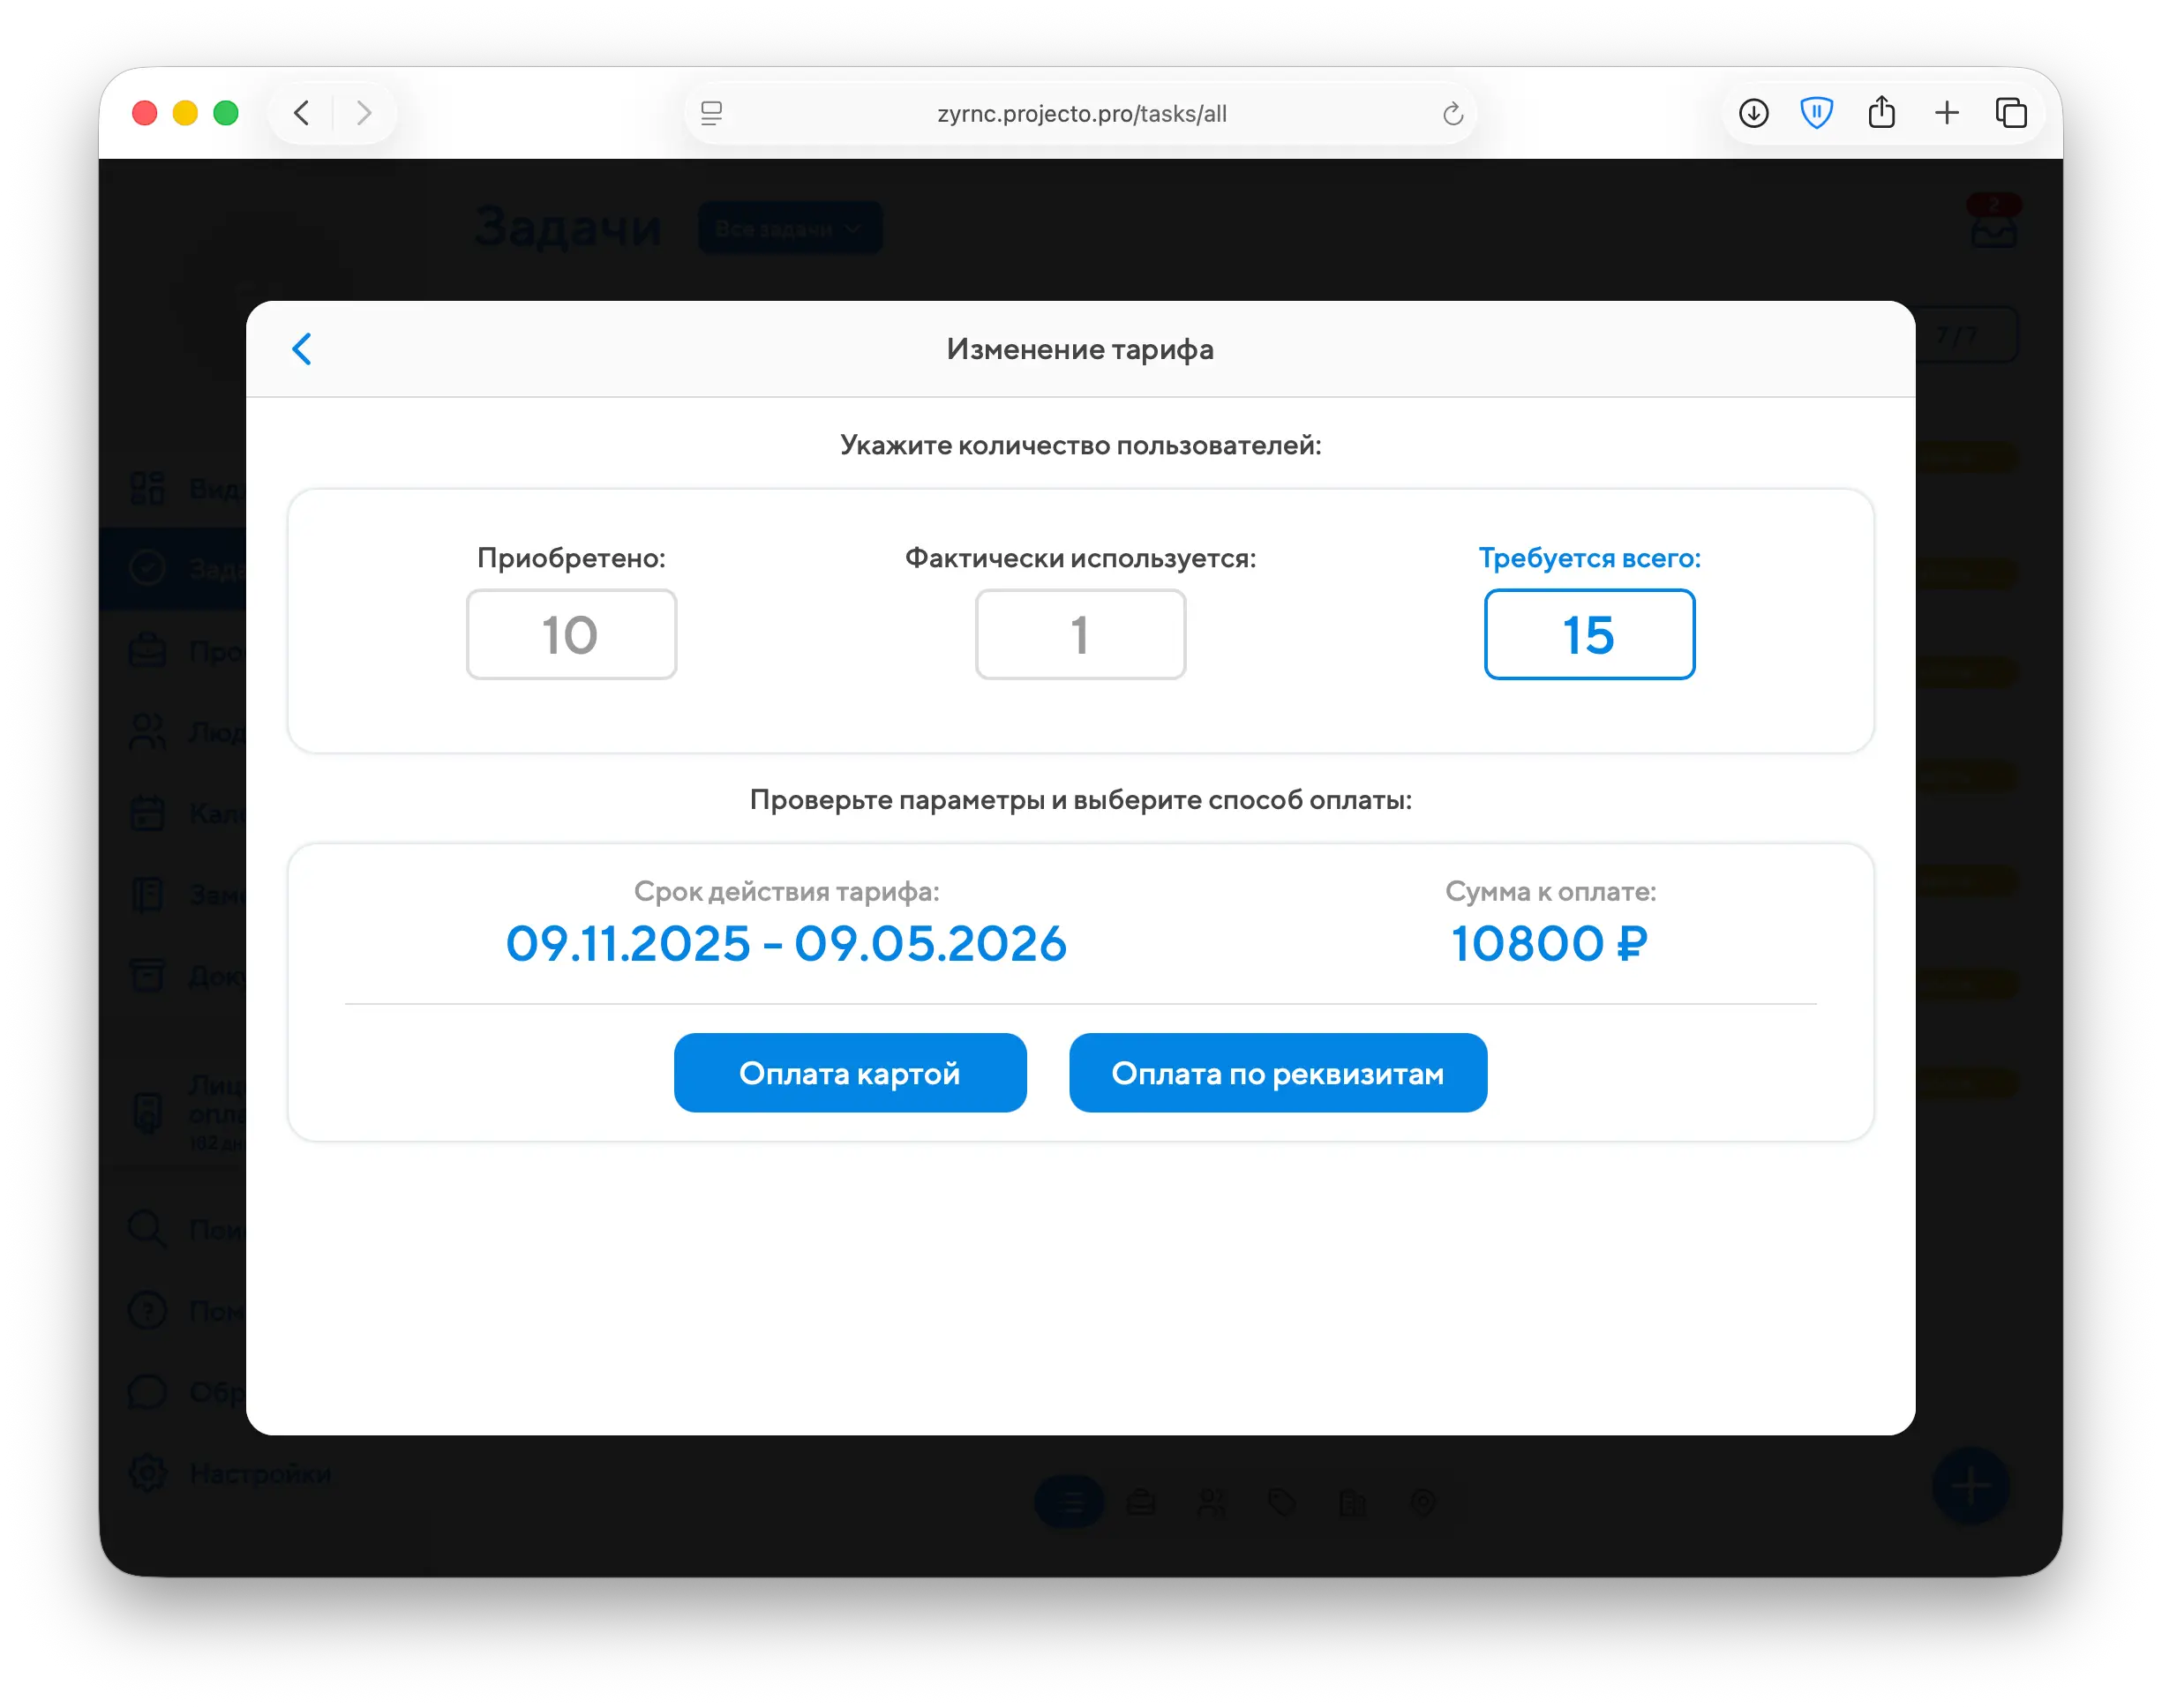Click the "Фактически используется" field showing 1
The image size is (2162, 1708).
click(x=1080, y=634)
